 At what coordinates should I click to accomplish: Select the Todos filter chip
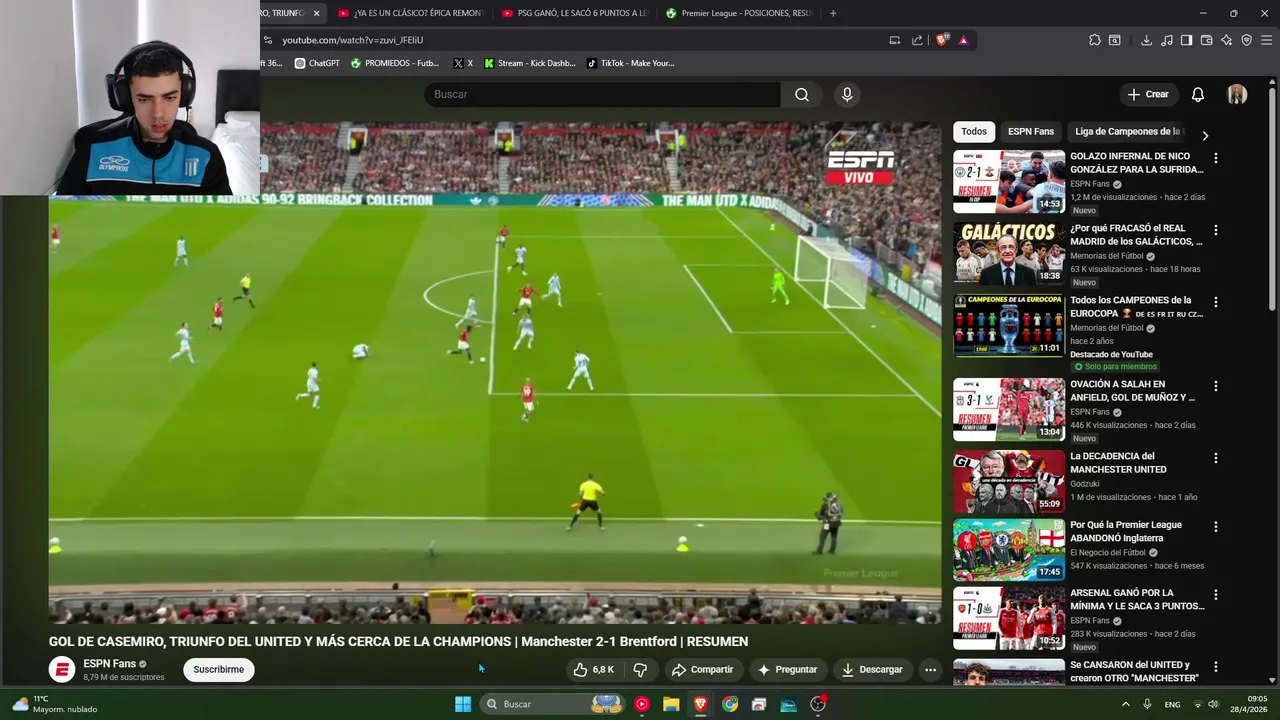(x=974, y=131)
